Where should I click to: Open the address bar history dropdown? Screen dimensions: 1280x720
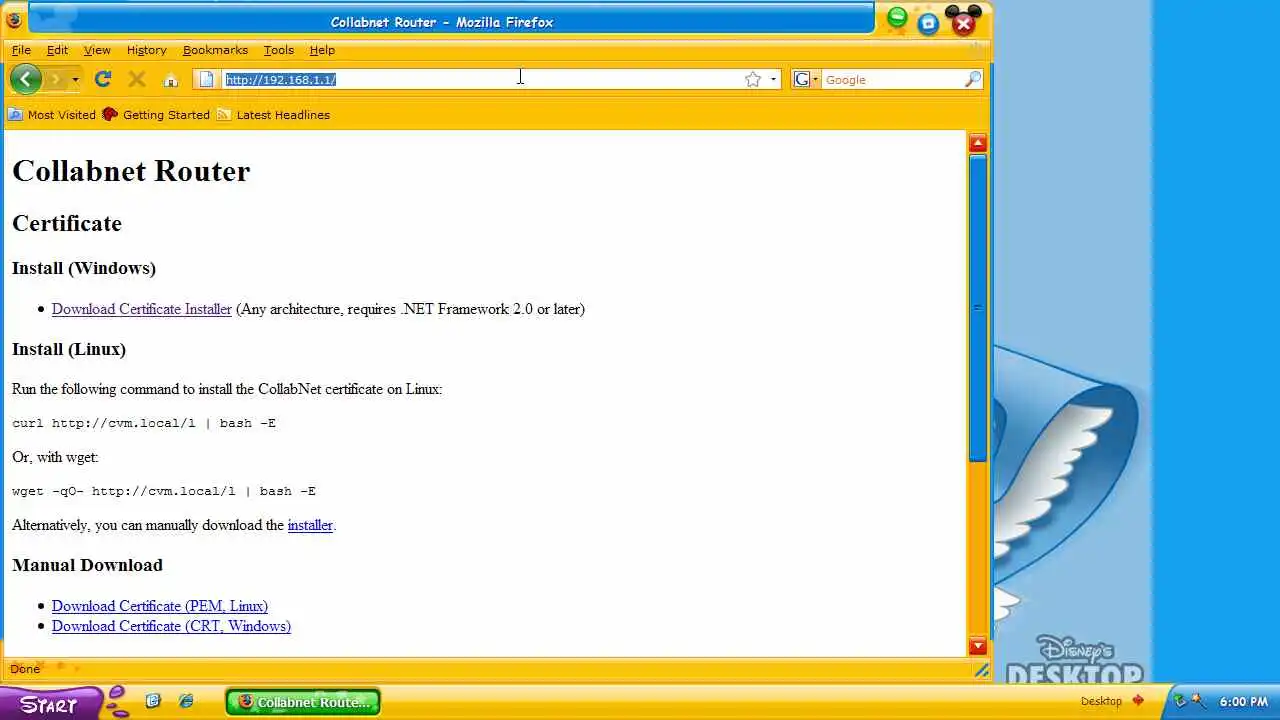click(773, 80)
